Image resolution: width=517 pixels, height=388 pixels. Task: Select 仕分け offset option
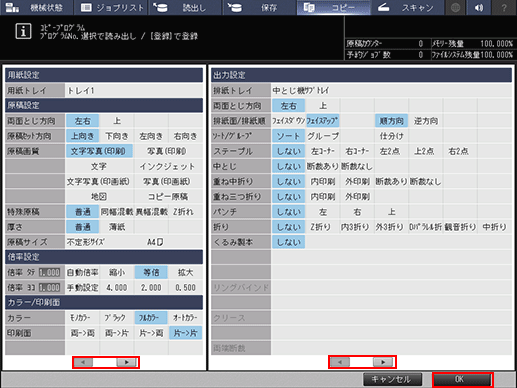[391, 136]
